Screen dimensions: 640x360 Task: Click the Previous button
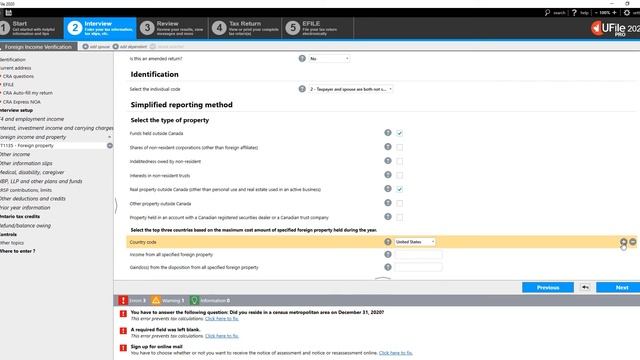pos(548,287)
